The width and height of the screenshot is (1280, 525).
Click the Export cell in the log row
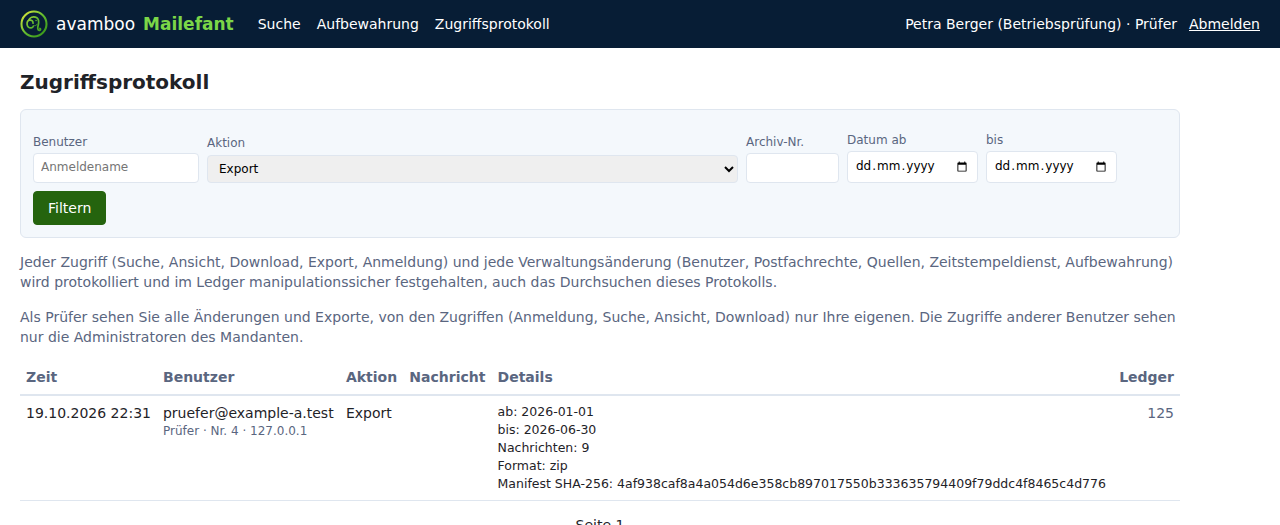tap(369, 413)
